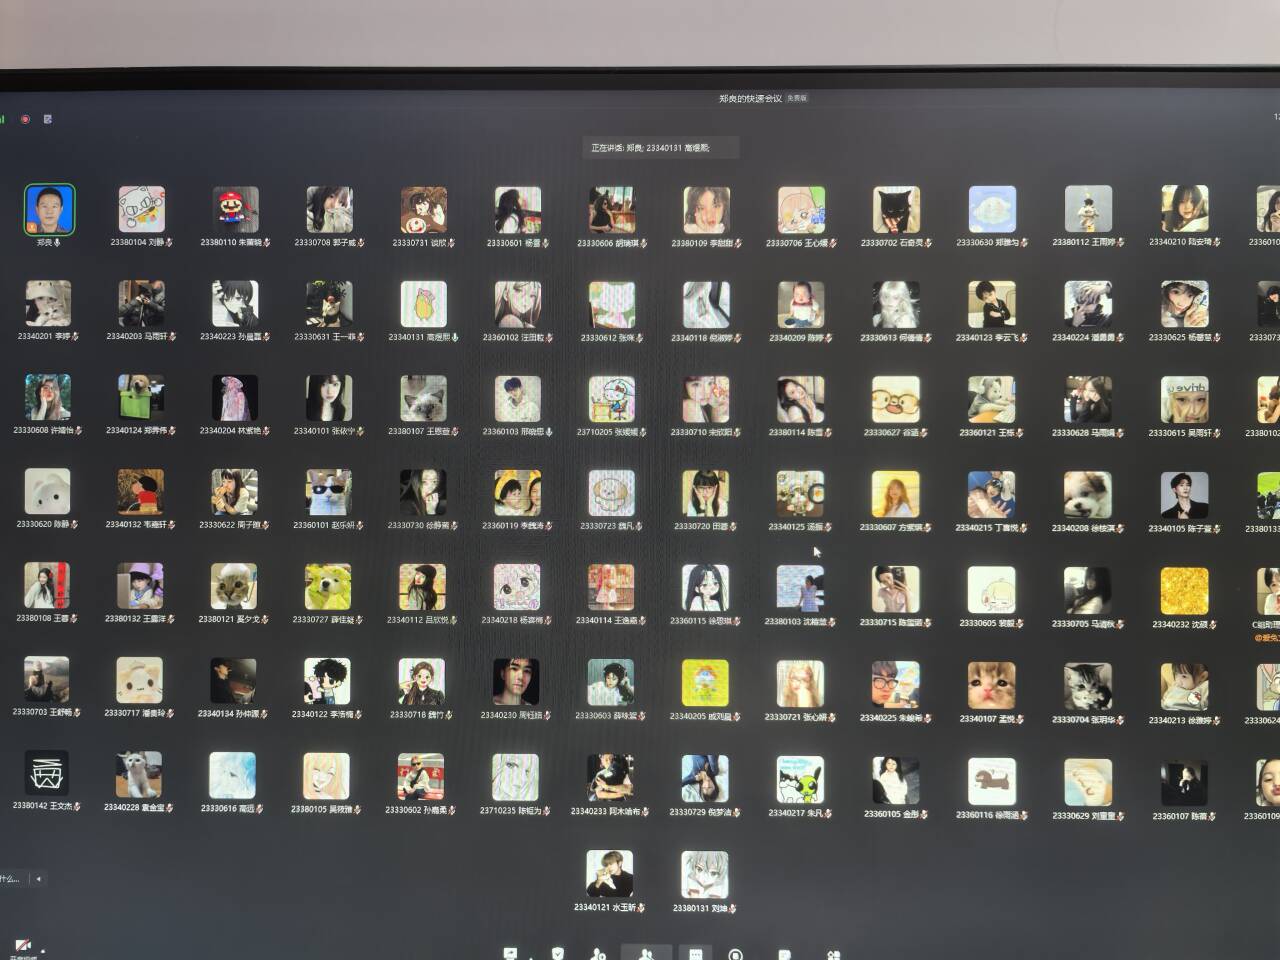
Task: Click the muted mic icon beside 23710205
Action: pos(643,432)
